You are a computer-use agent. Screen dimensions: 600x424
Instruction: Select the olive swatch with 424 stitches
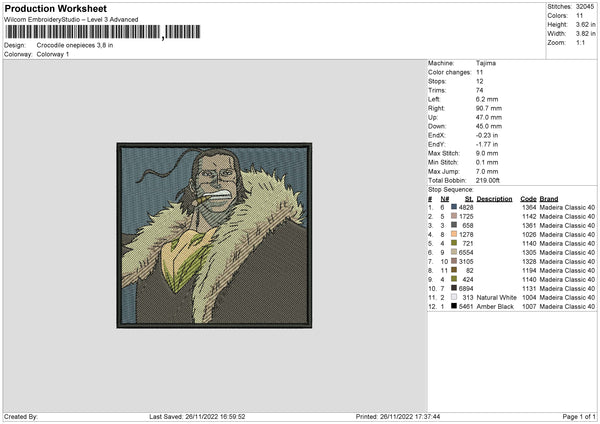454,279
